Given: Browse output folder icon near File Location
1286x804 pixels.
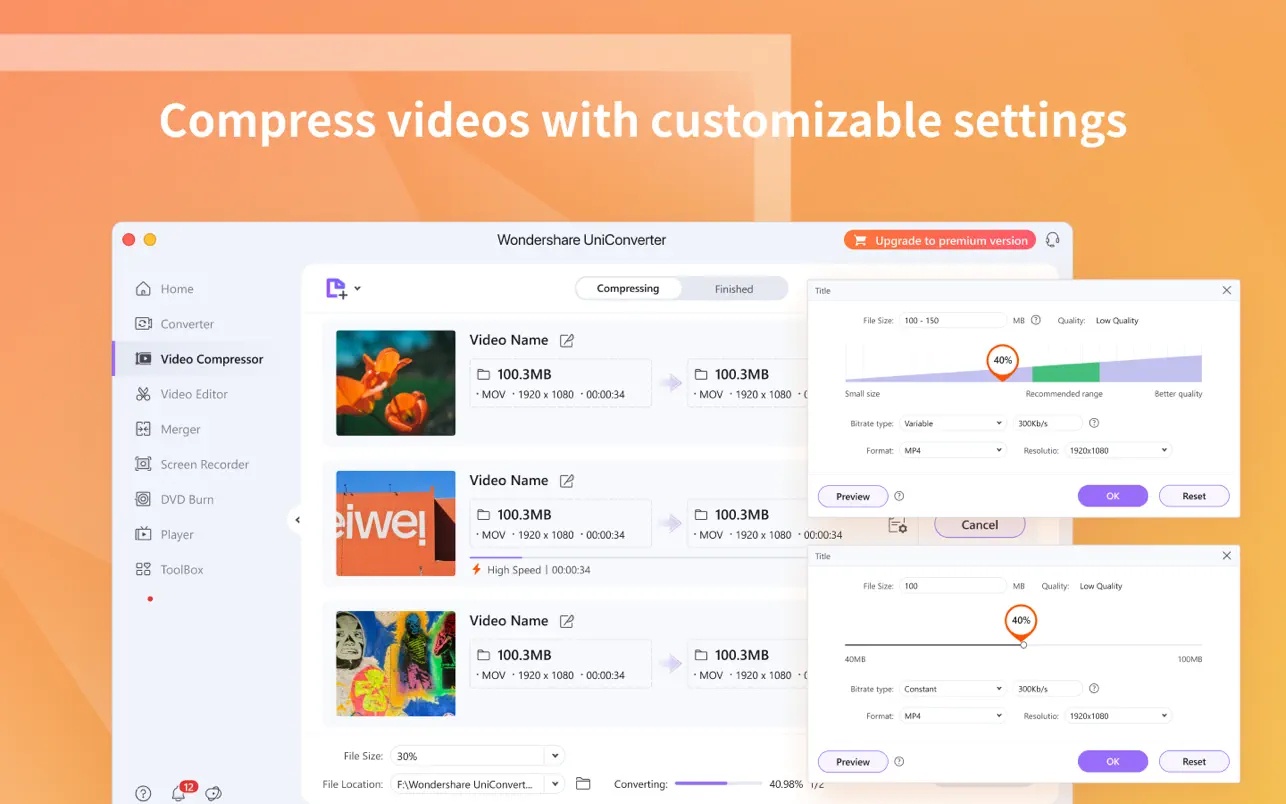Looking at the screenshot, I should click(584, 784).
